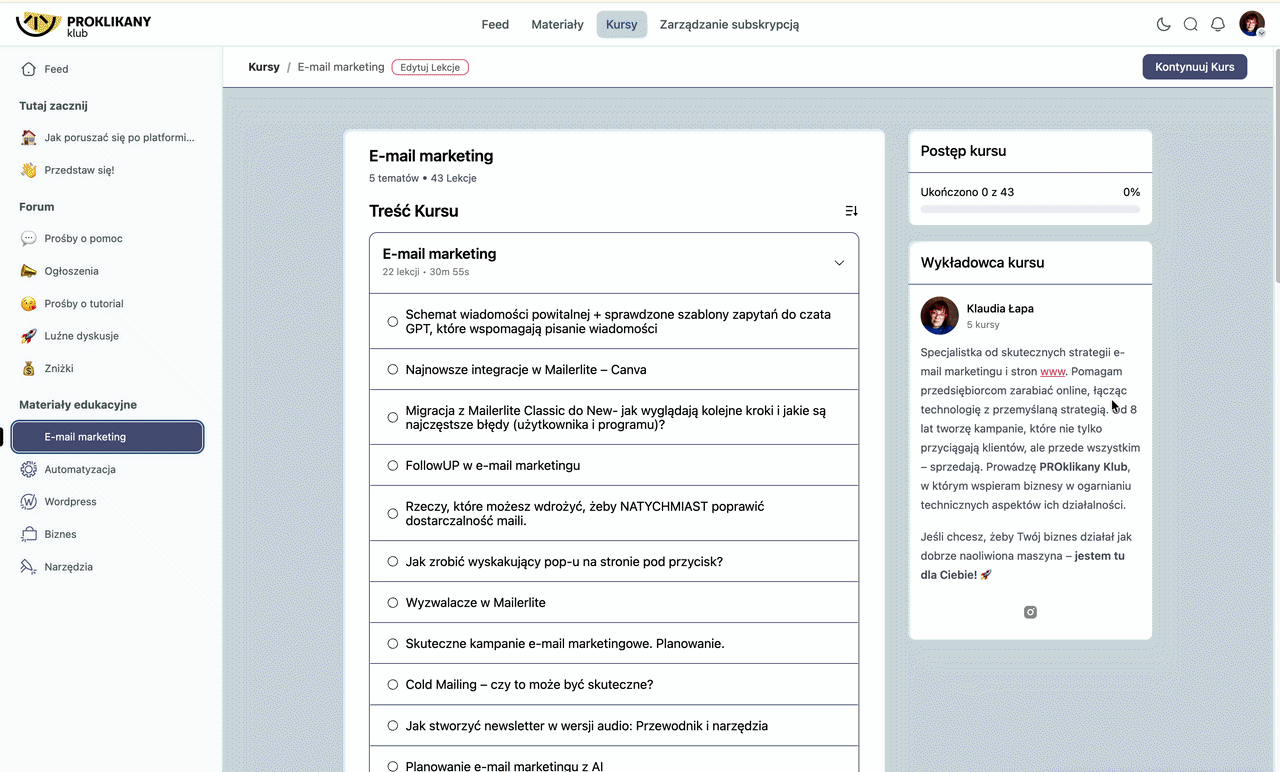
Task: Open Feed home icon in sidebar
Action: pos(29,69)
